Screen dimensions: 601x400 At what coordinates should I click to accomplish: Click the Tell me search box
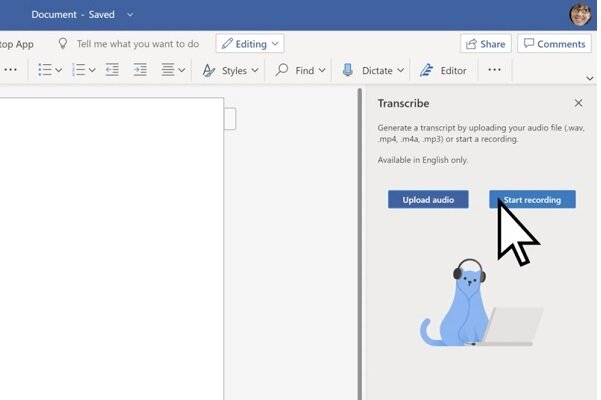[137, 44]
